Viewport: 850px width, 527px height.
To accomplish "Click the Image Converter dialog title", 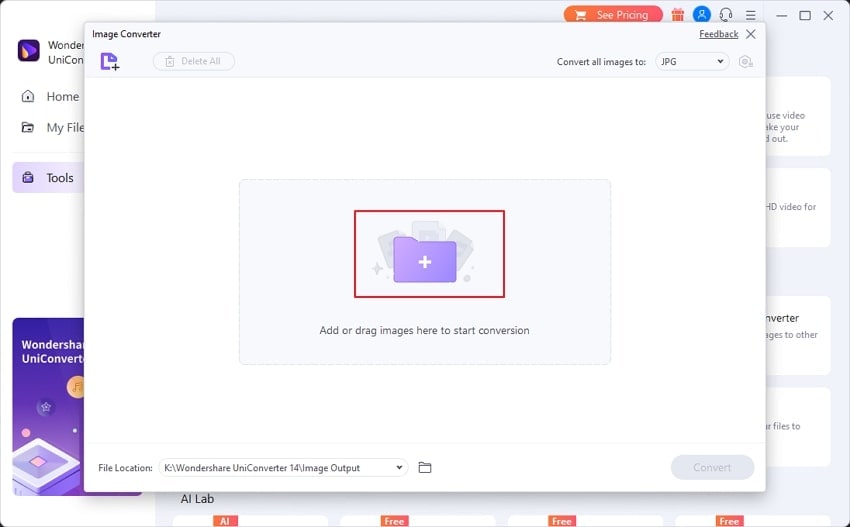I will pyautogui.click(x=126, y=34).
